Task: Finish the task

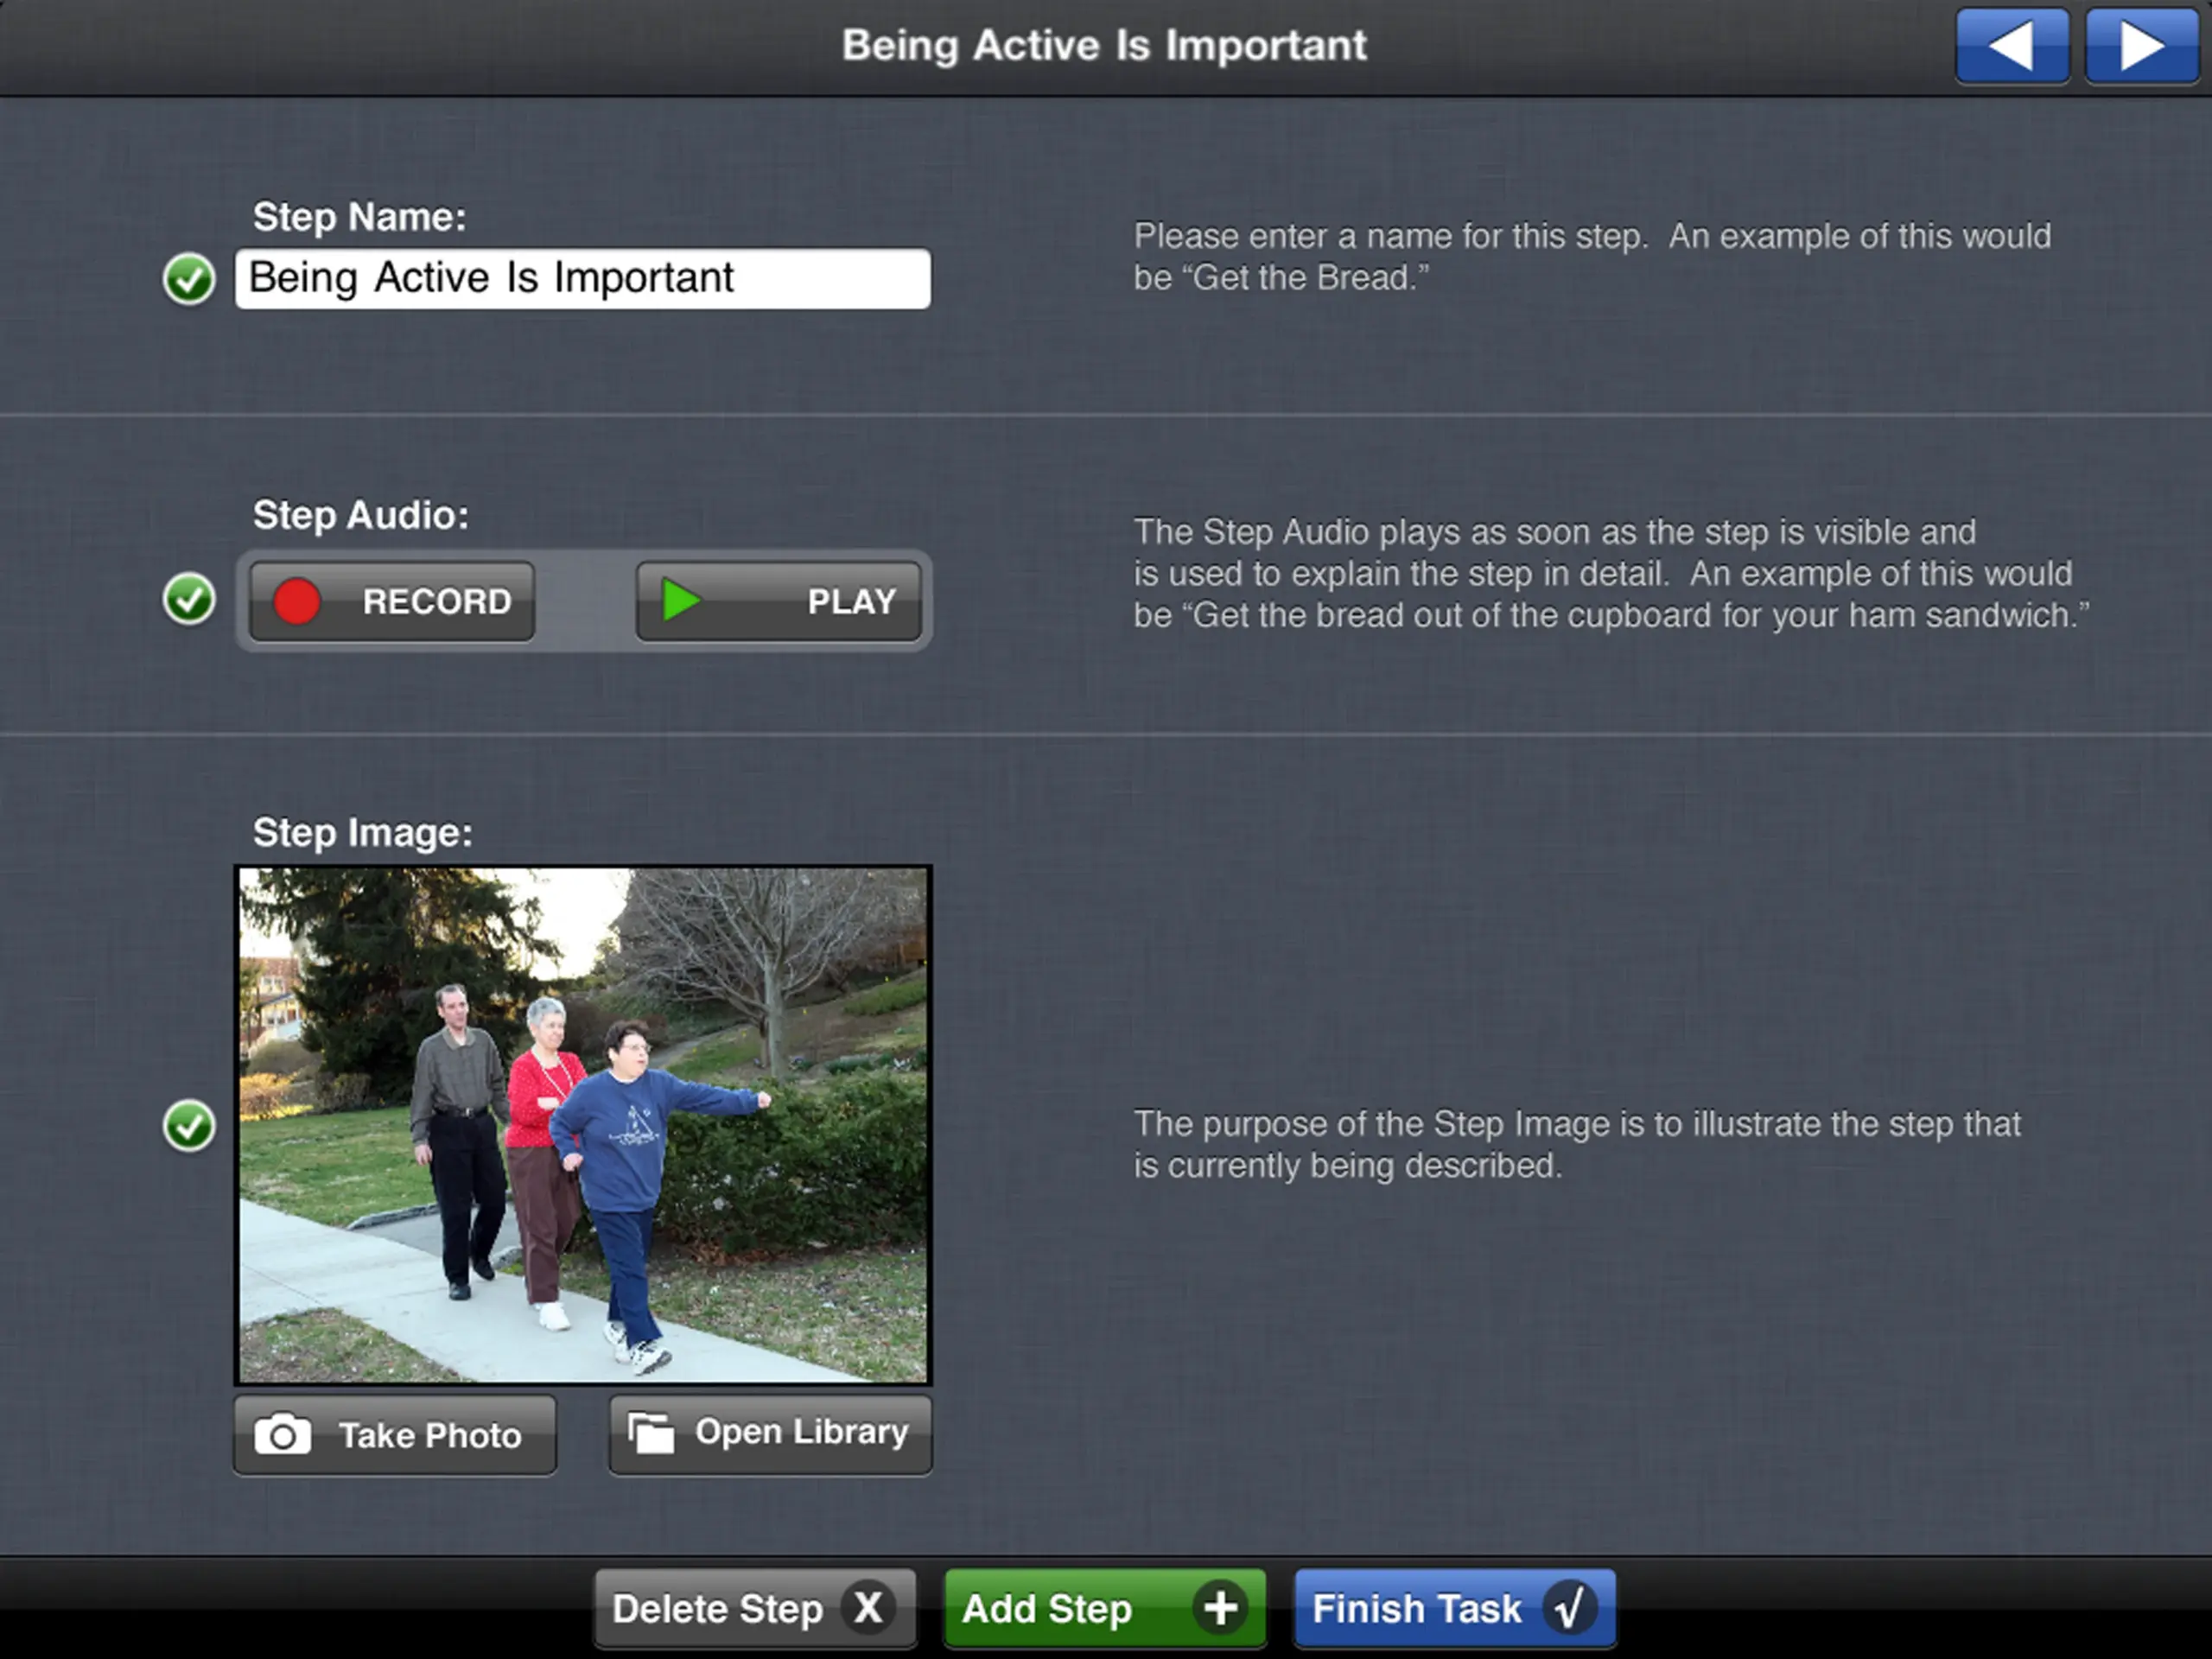Action: [x=1455, y=1609]
